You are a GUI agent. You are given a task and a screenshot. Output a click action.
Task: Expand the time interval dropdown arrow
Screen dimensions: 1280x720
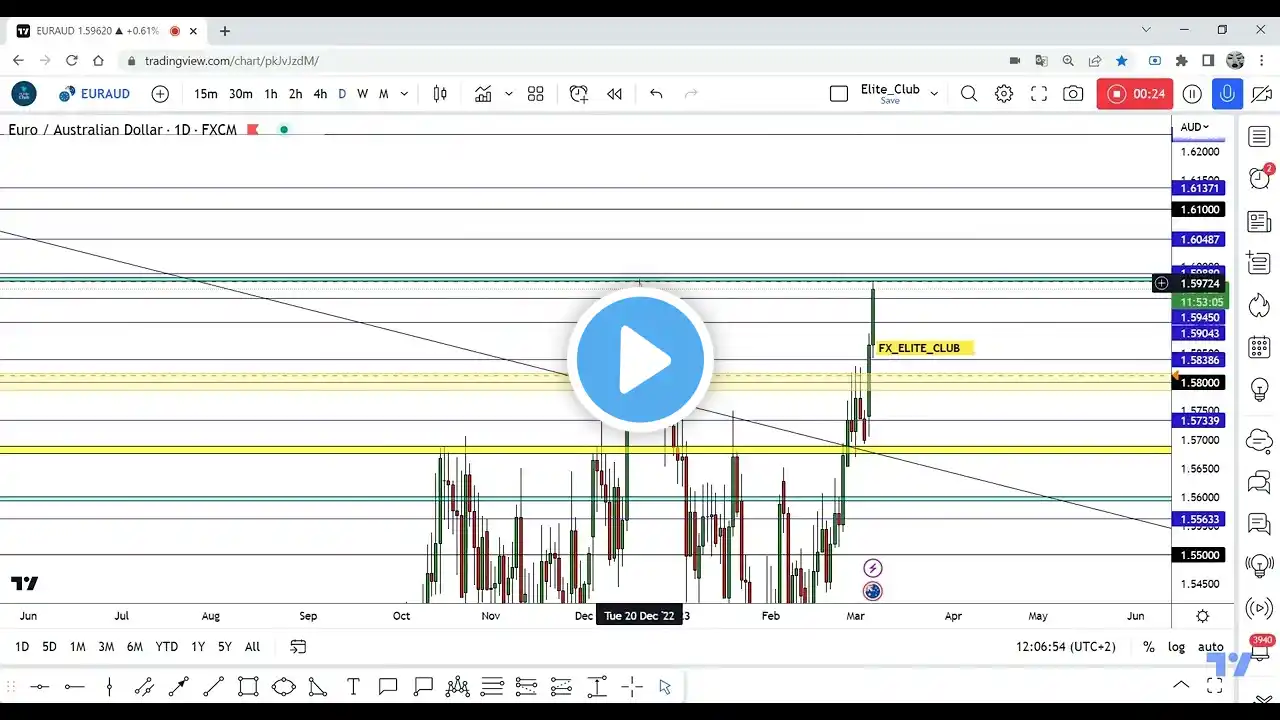[x=404, y=94]
